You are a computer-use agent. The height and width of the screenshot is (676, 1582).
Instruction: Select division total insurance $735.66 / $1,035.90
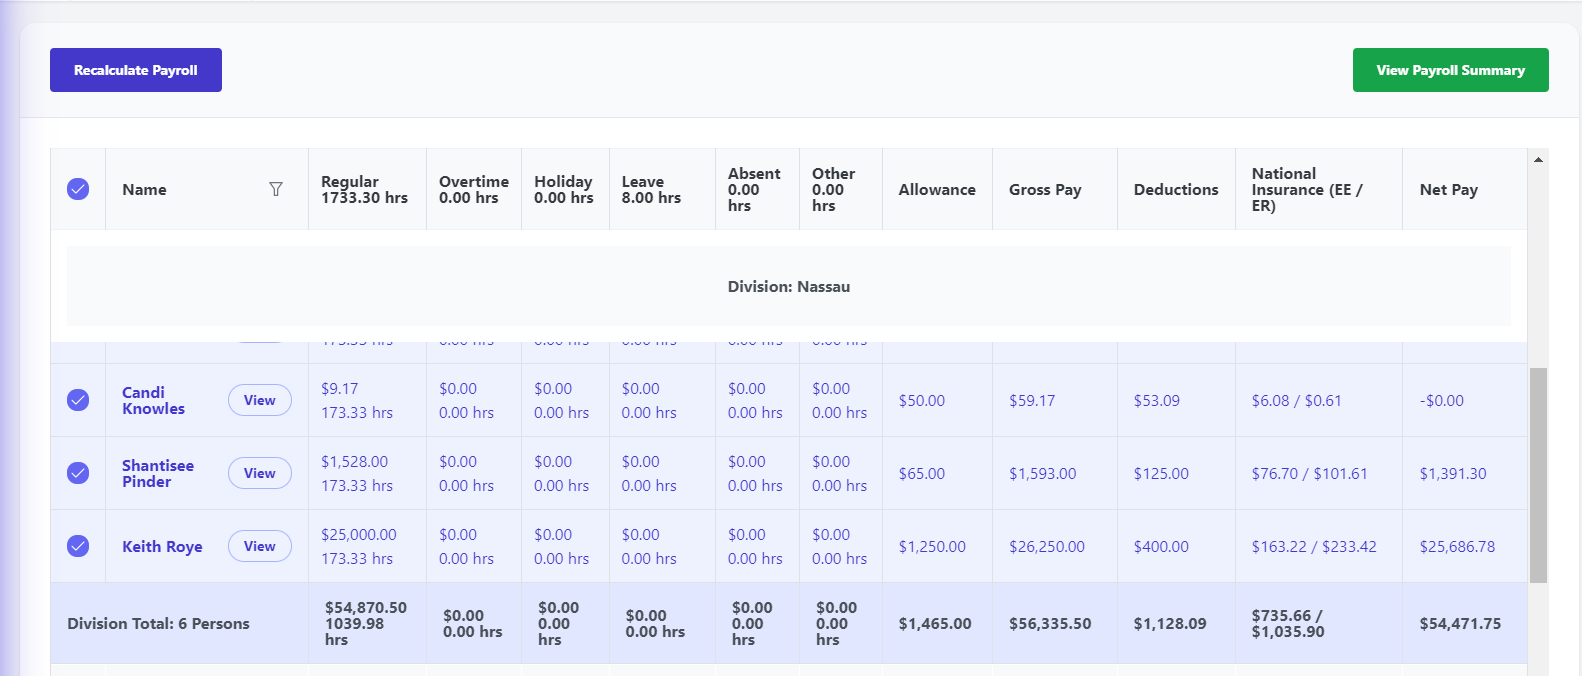(1288, 623)
